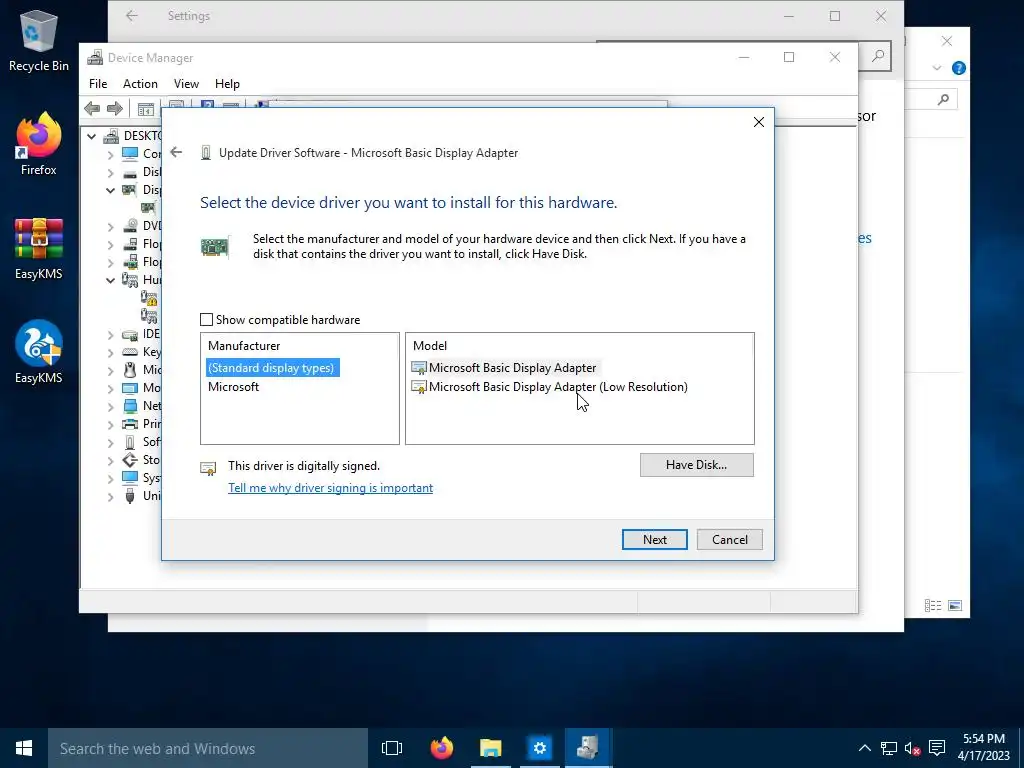1024x768 pixels.
Task: Collapse the Human Interface Devices category
Action: (110, 280)
